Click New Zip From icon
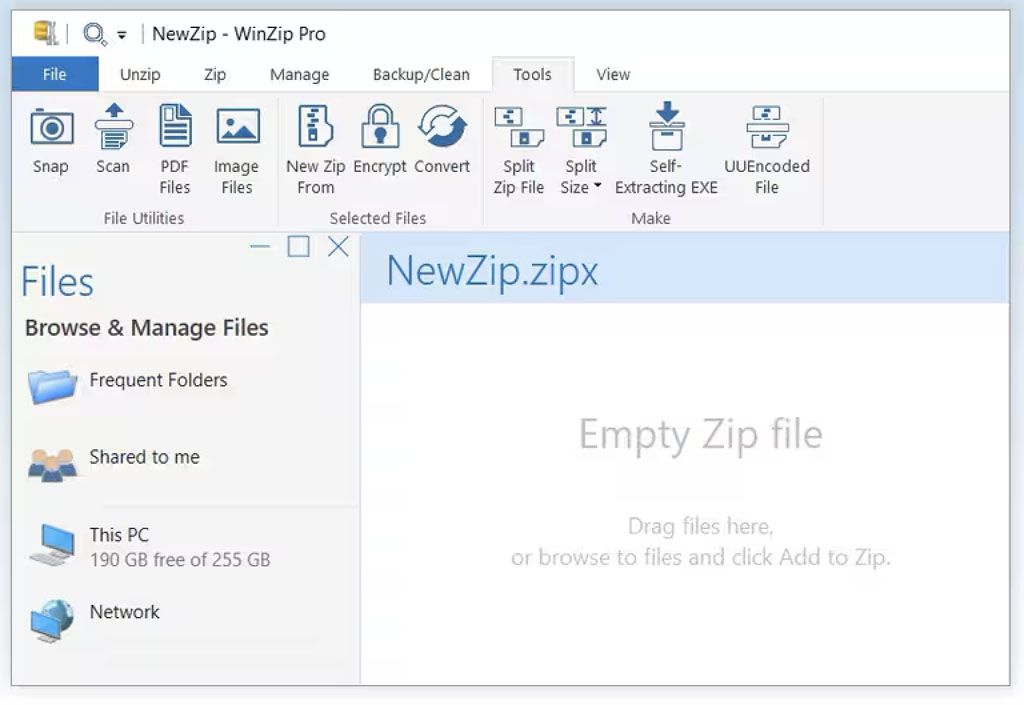The image size is (1024, 705). point(315,125)
